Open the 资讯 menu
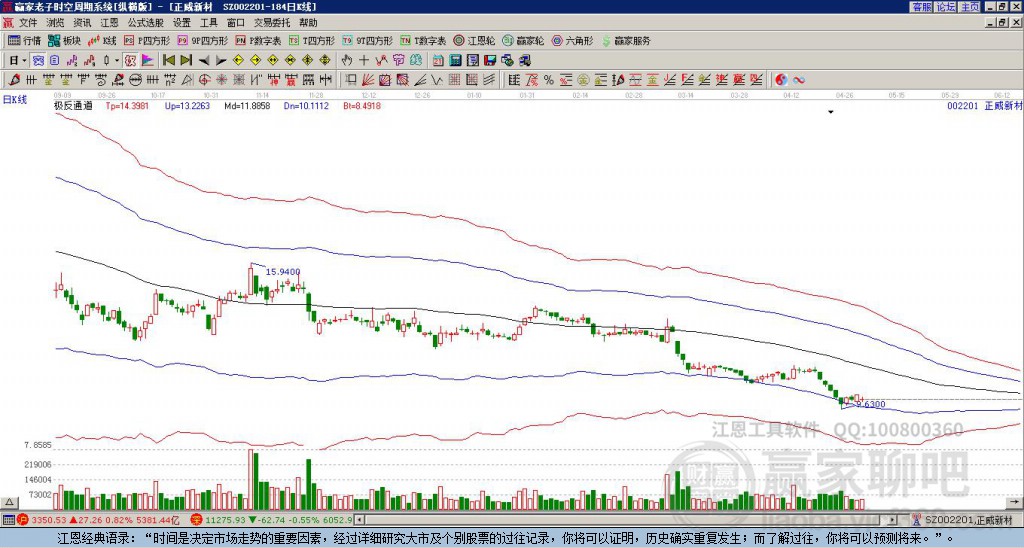 click(x=82, y=23)
